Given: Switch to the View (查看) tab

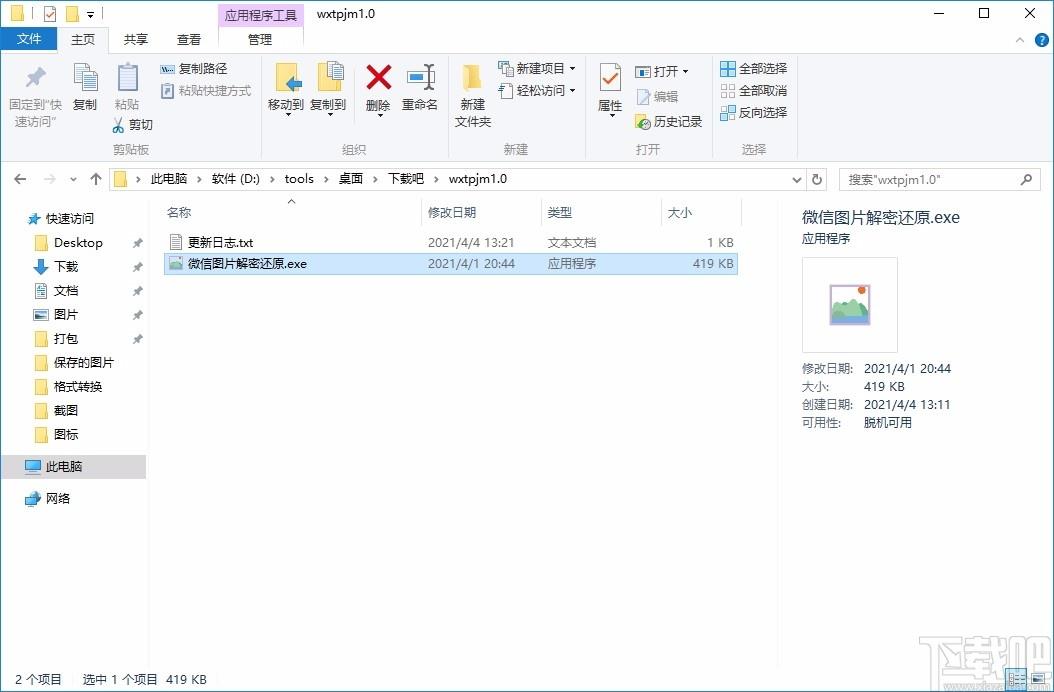Looking at the screenshot, I should [189, 40].
